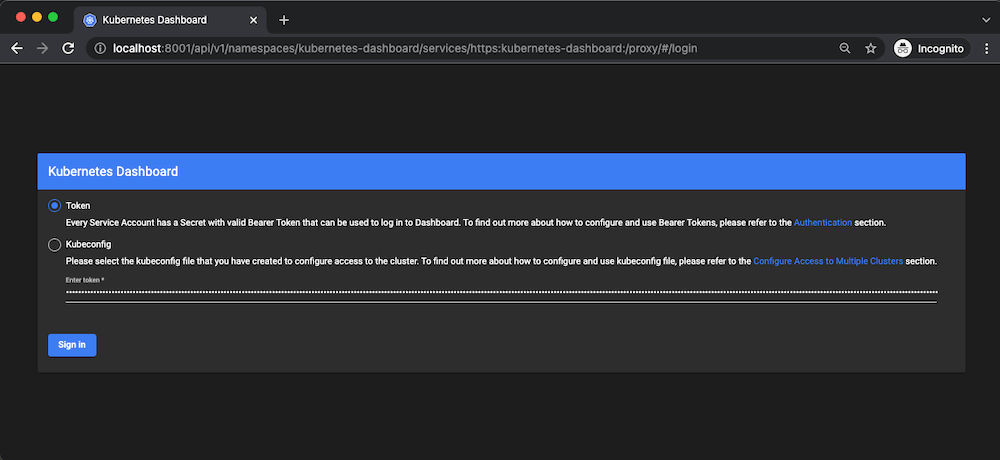Select the Kubeconfig radio button
This screenshot has height=460, width=1000.
54,244
